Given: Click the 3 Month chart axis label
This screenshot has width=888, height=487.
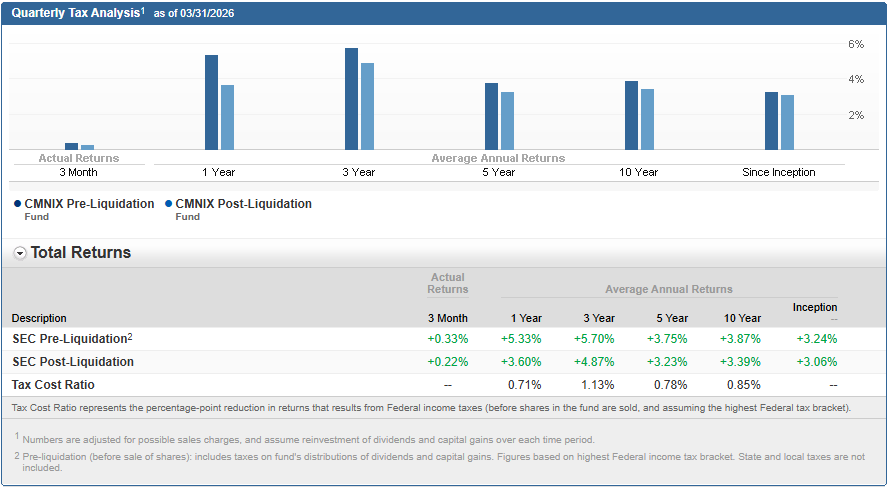Looking at the screenshot, I should [x=78, y=172].
